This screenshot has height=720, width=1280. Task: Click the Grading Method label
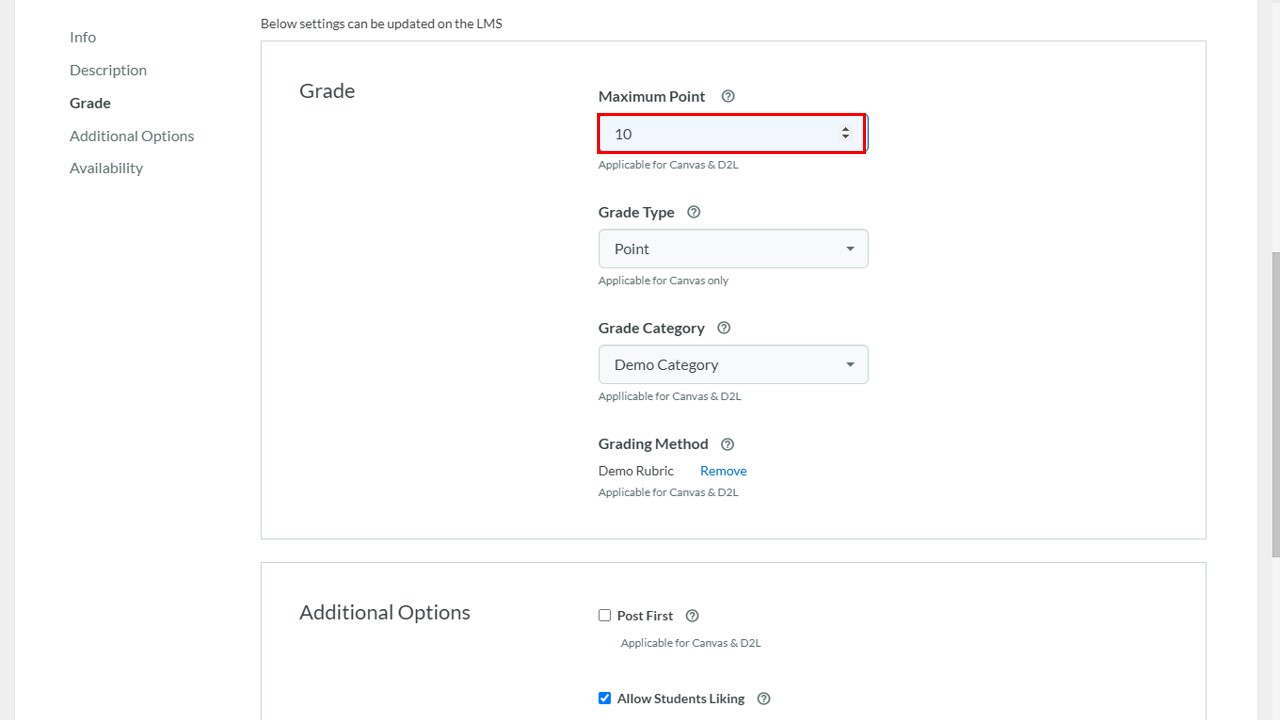[x=653, y=444]
